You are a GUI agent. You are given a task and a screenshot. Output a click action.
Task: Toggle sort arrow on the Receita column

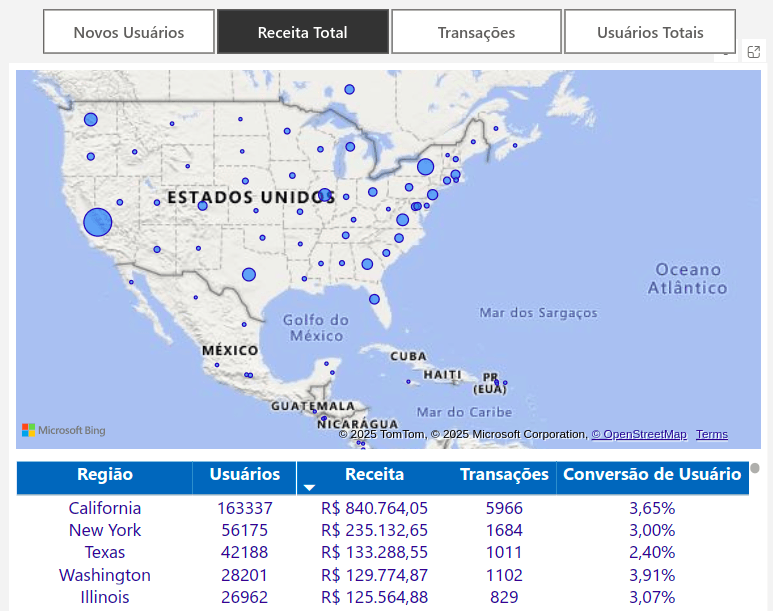310,487
